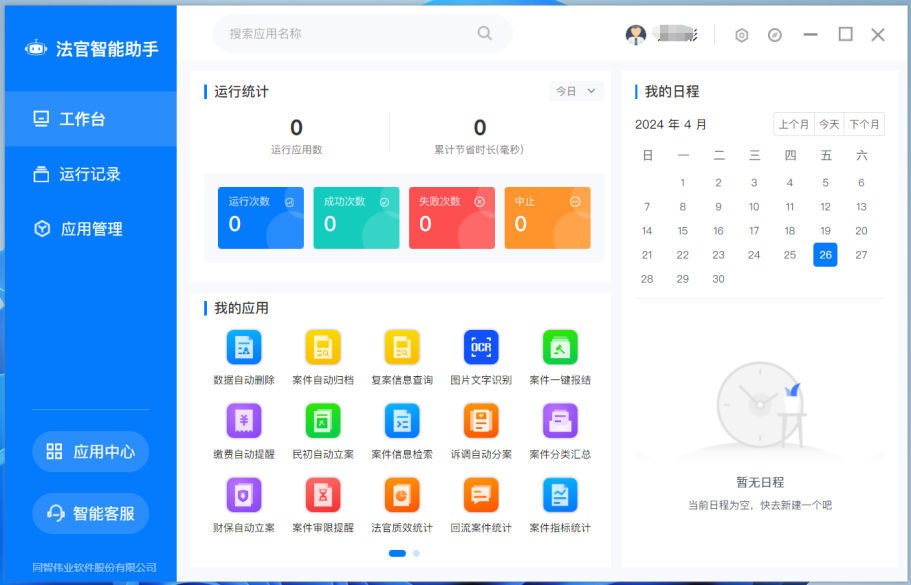The height and width of the screenshot is (585, 911).
Task: Click the 应用中心 button
Action: click(91, 452)
